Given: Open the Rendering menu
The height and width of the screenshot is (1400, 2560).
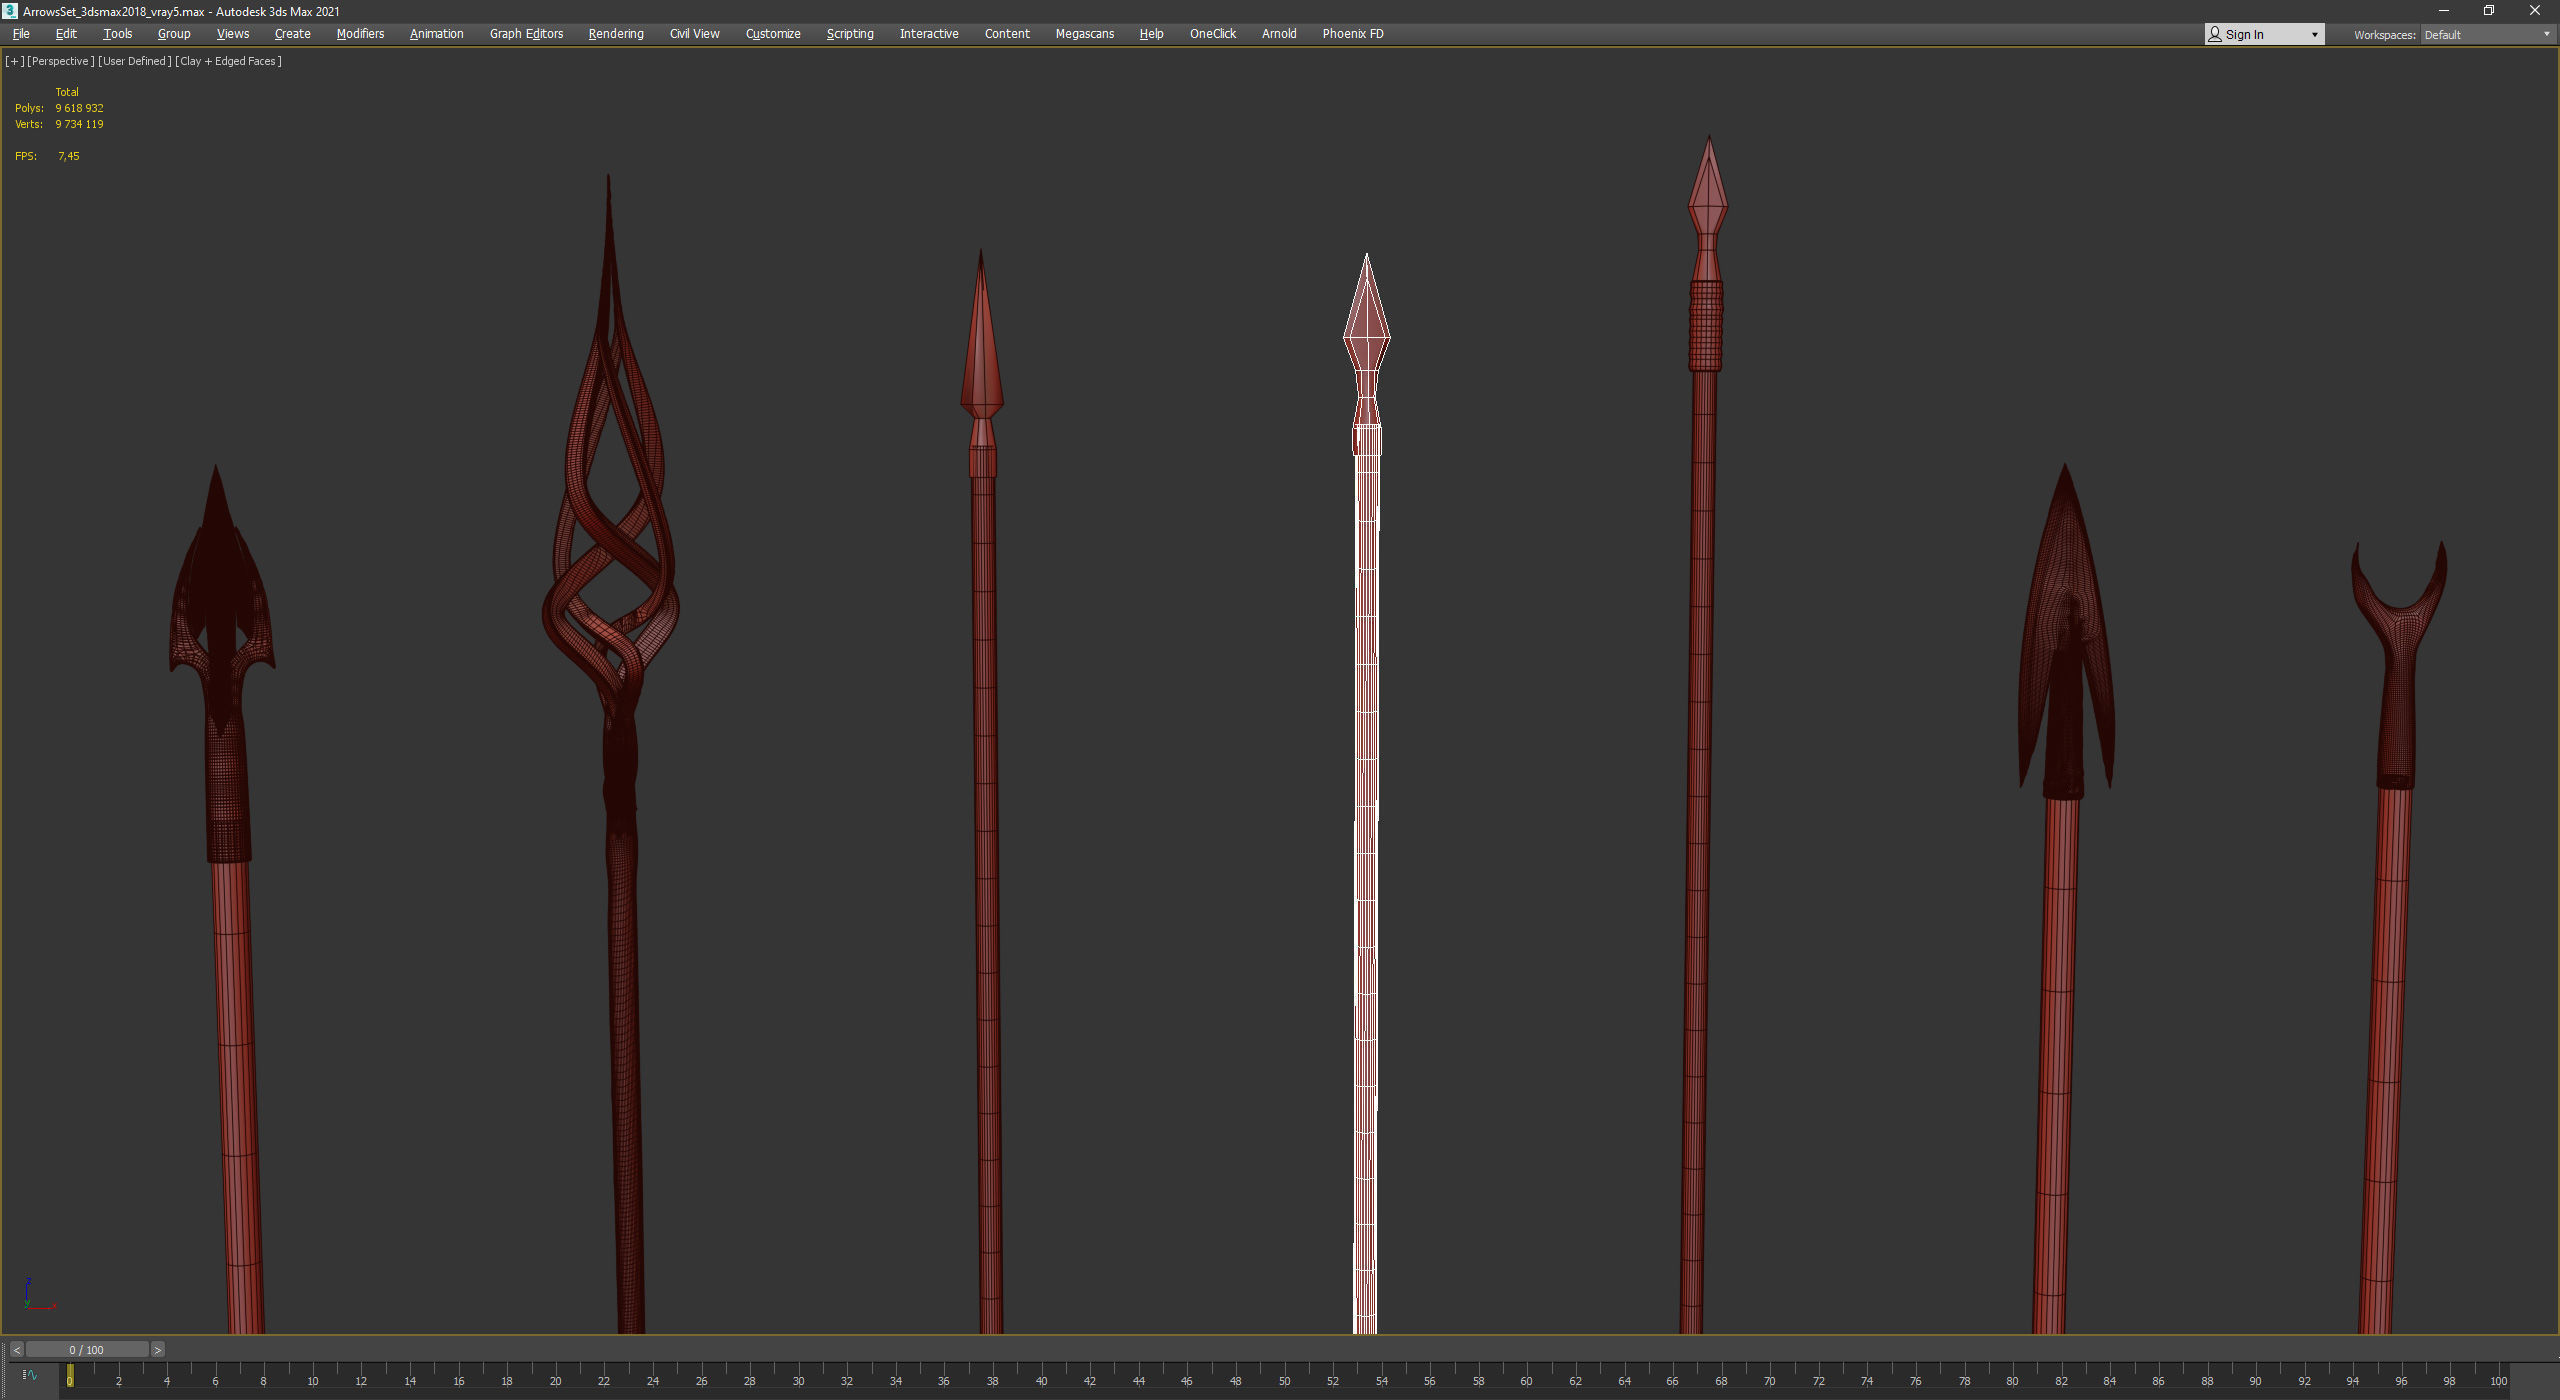Looking at the screenshot, I should pyautogui.click(x=615, y=34).
